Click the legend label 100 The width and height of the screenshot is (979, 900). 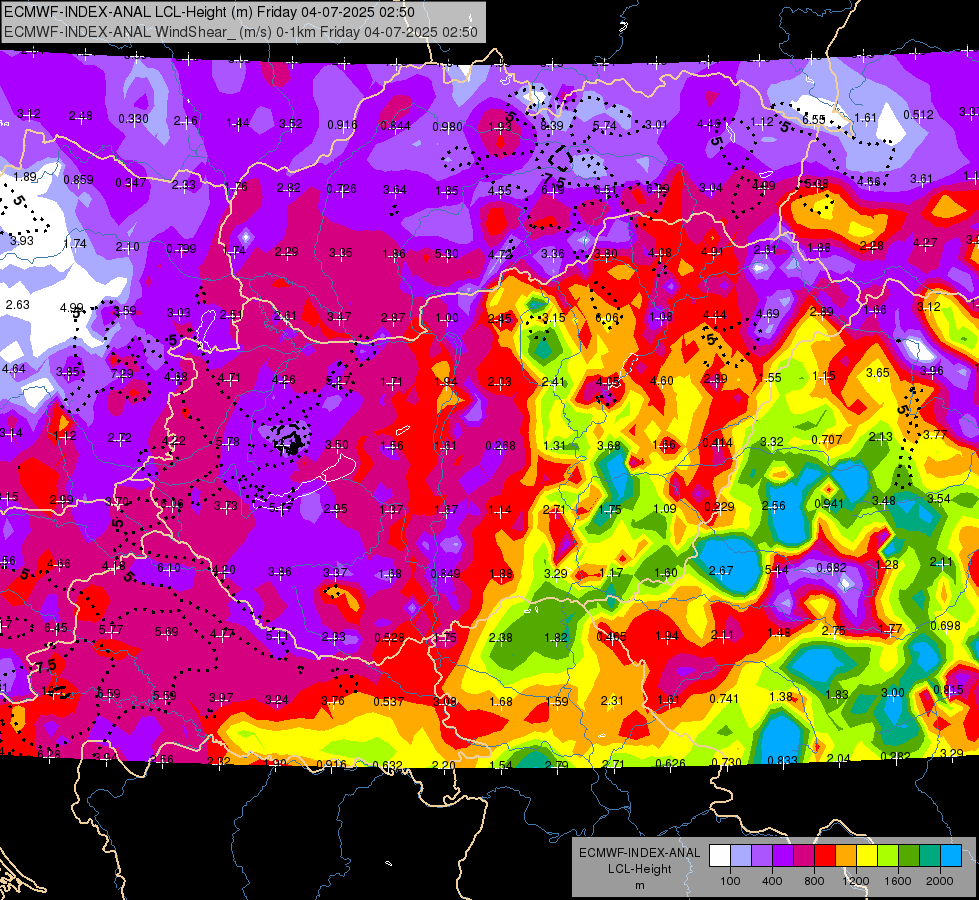[730, 881]
